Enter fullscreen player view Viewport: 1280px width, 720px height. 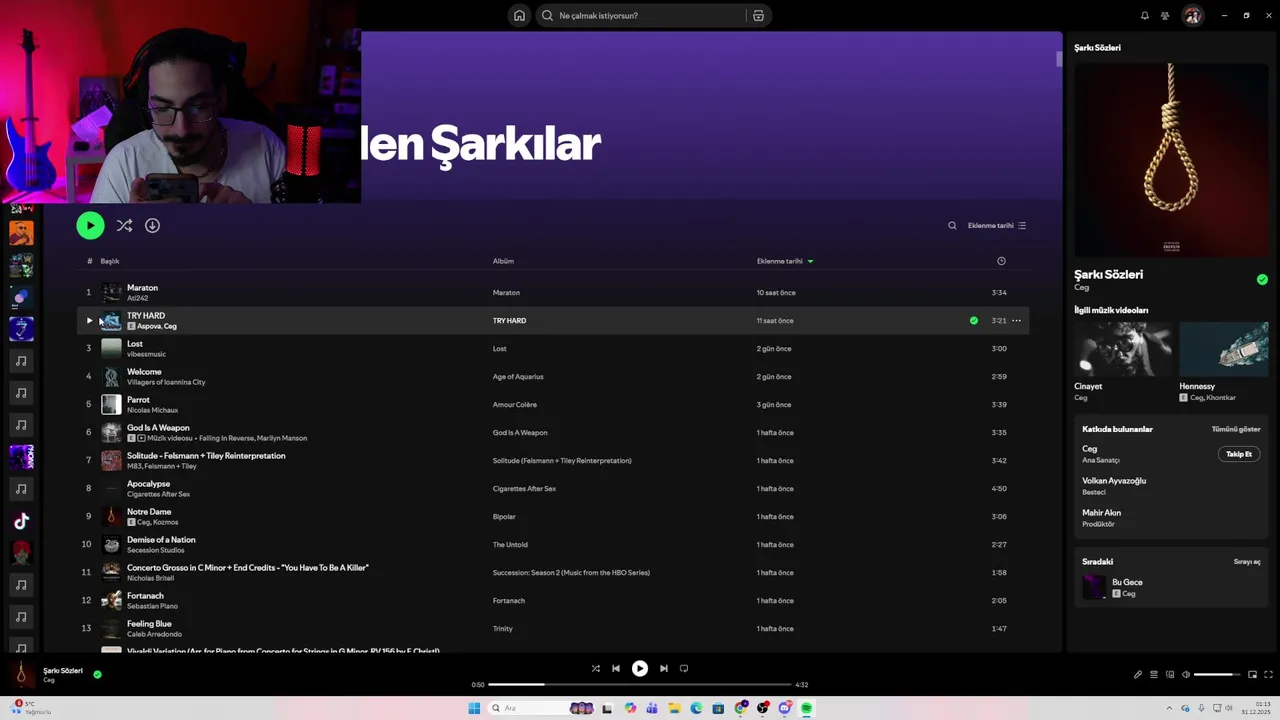(x=1269, y=674)
